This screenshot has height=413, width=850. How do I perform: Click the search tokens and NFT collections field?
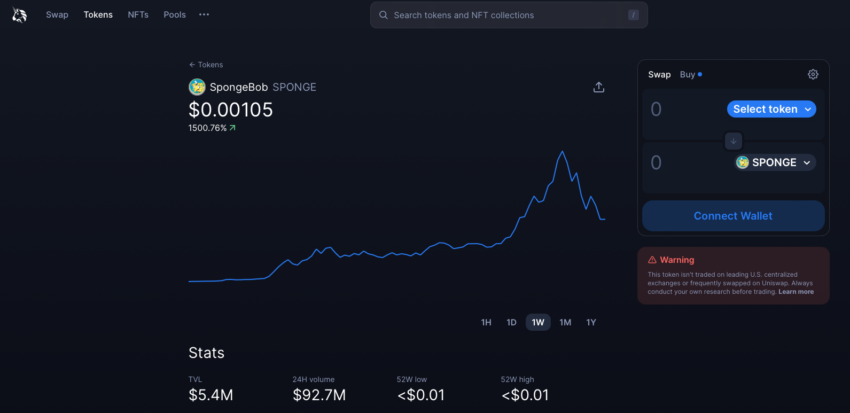(508, 15)
